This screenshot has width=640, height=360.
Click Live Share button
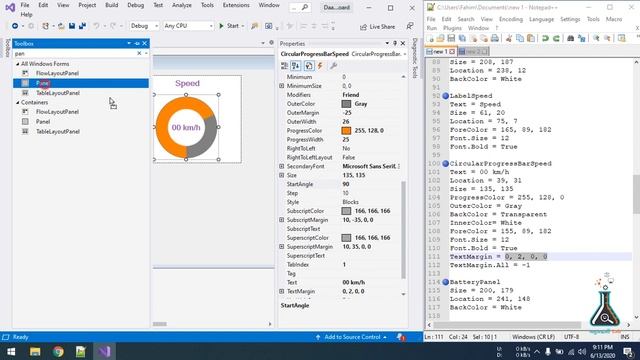378,27
